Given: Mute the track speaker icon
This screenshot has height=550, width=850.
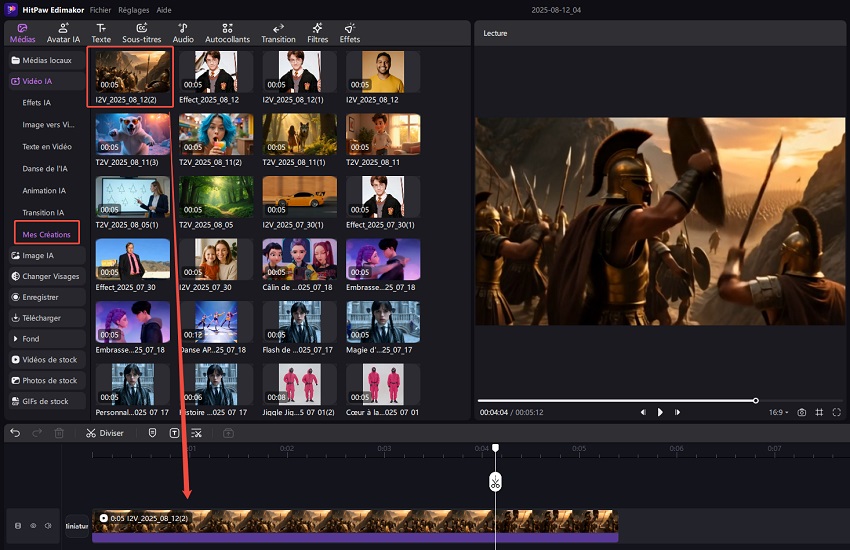Looking at the screenshot, I should (x=48, y=526).
